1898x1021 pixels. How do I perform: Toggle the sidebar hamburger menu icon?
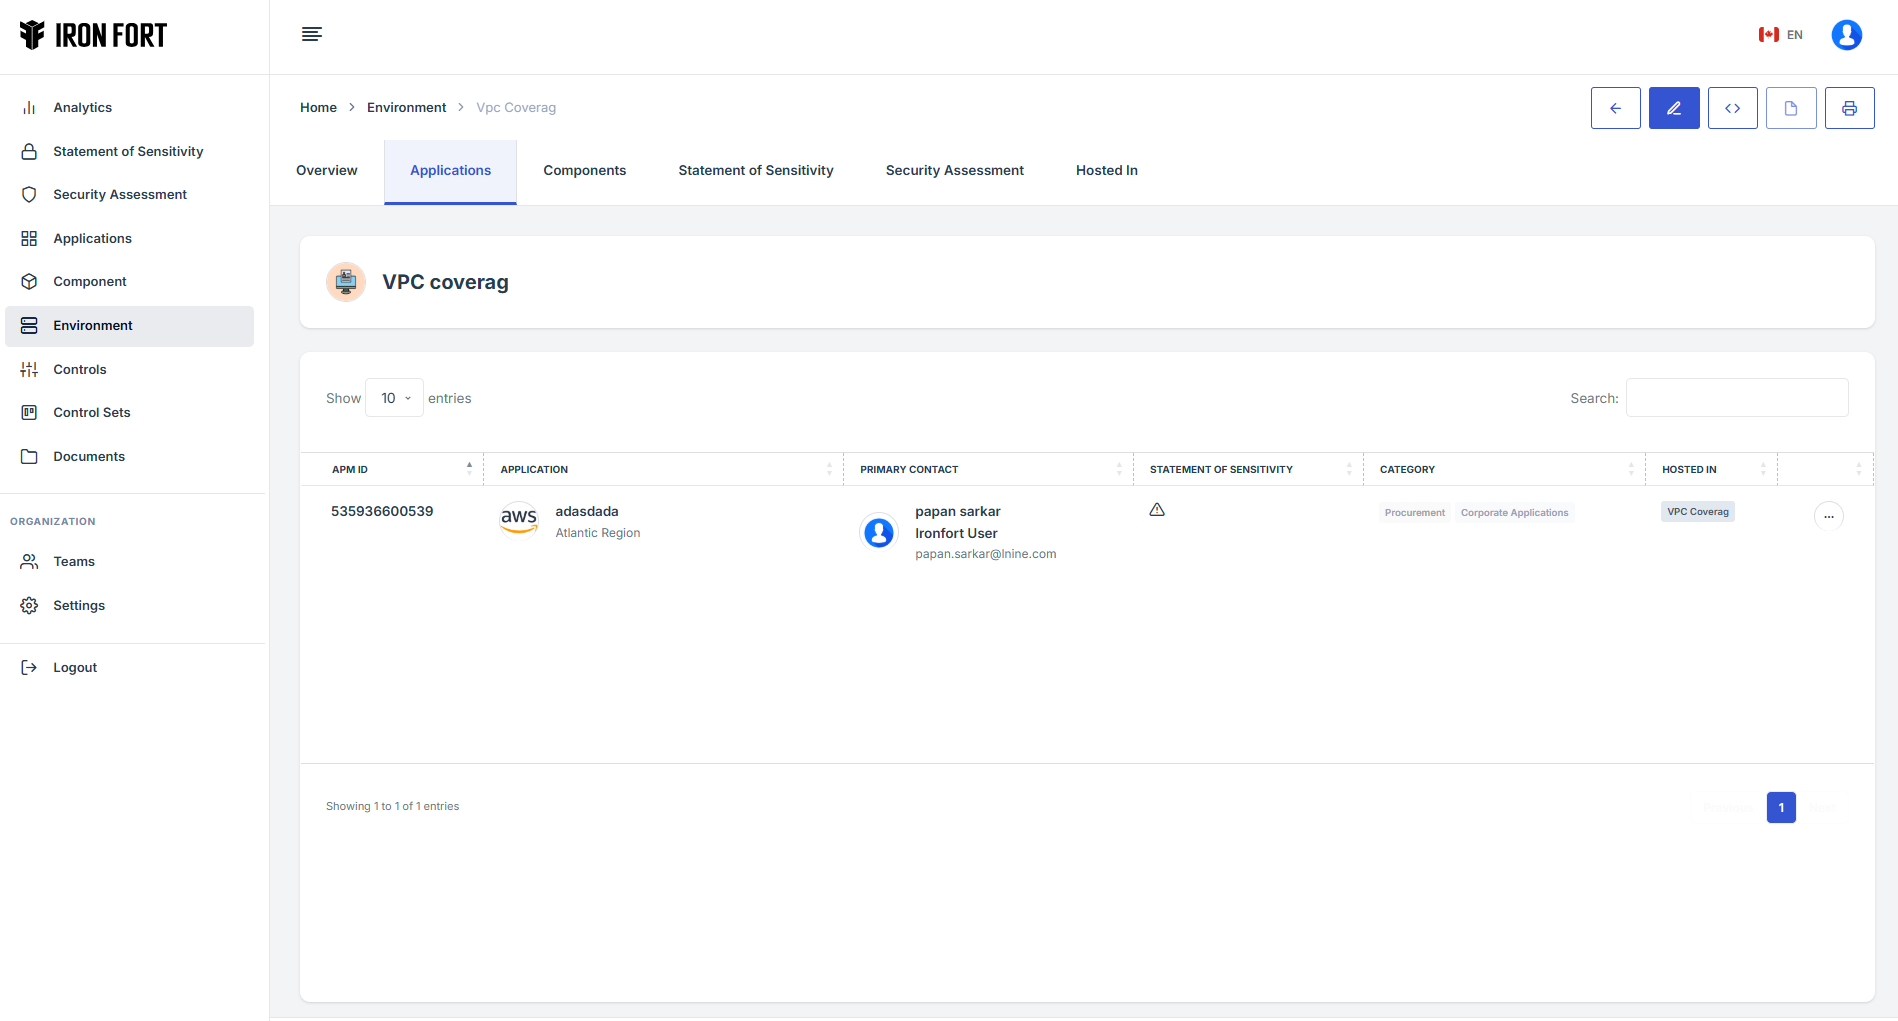point(312,35)
